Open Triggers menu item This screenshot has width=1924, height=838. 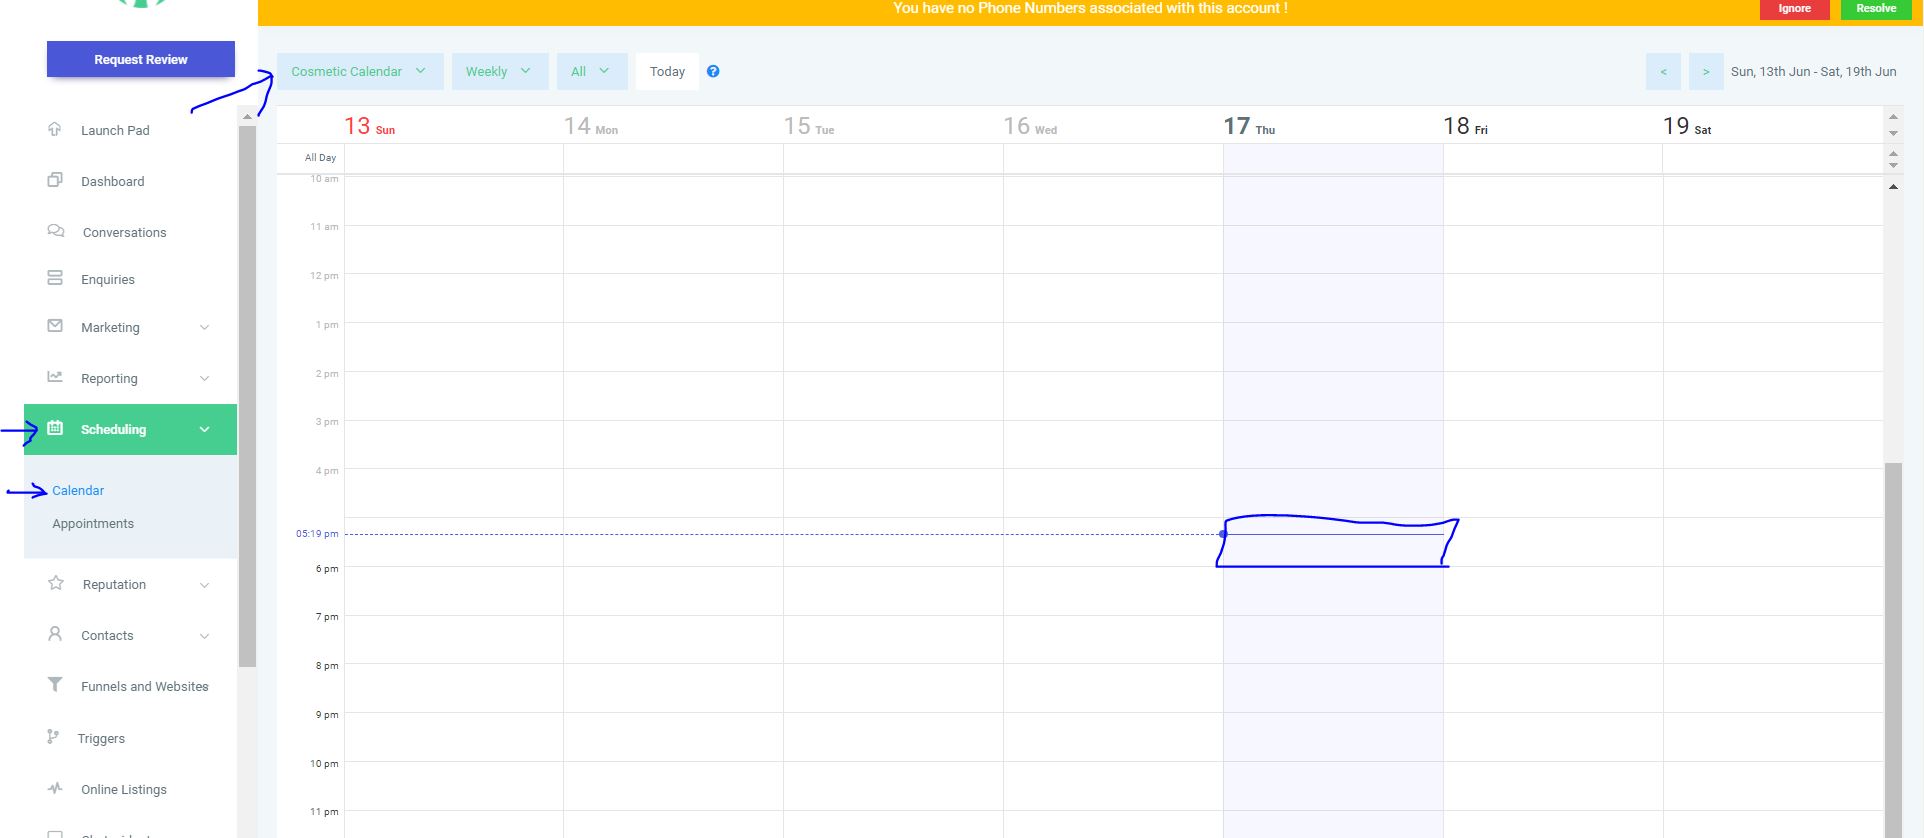[101, 738]
